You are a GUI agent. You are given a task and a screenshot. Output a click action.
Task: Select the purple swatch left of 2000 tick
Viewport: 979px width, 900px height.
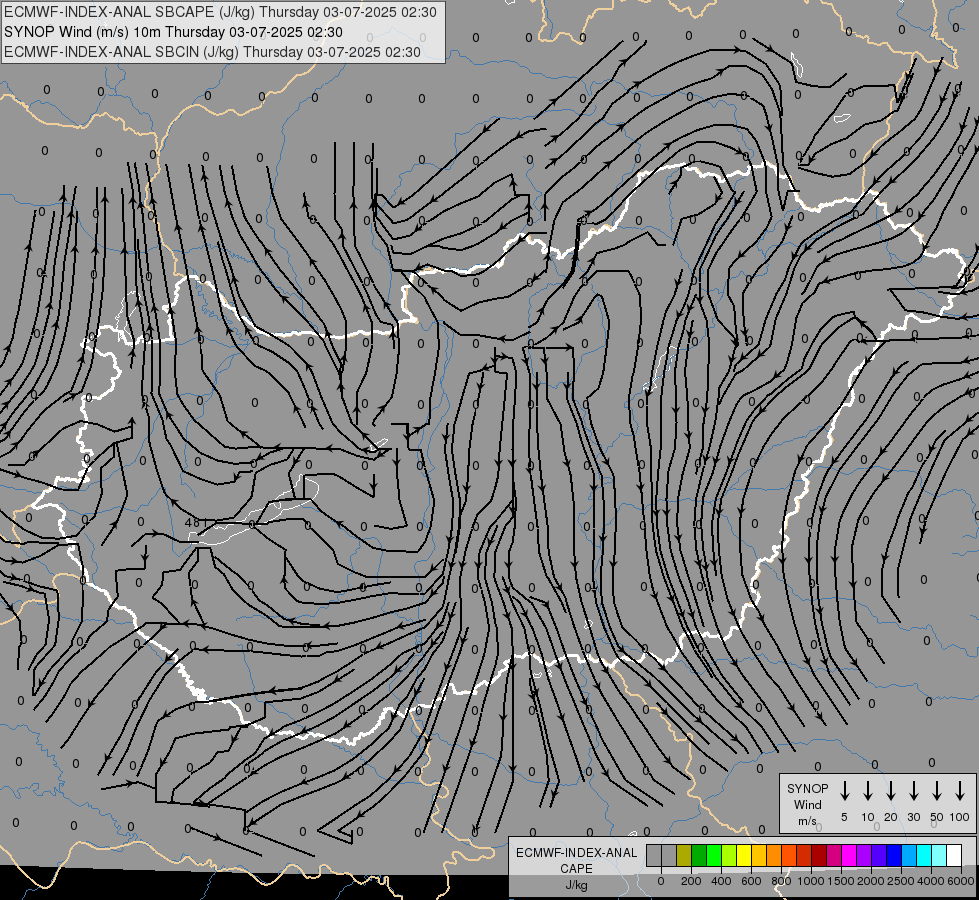point(864,856)
